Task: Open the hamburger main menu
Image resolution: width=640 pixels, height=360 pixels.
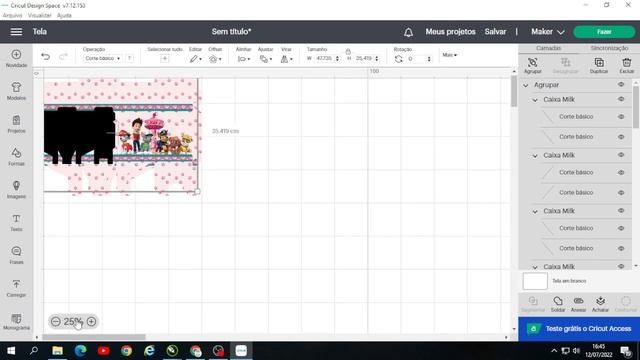Action: point(16,31)
